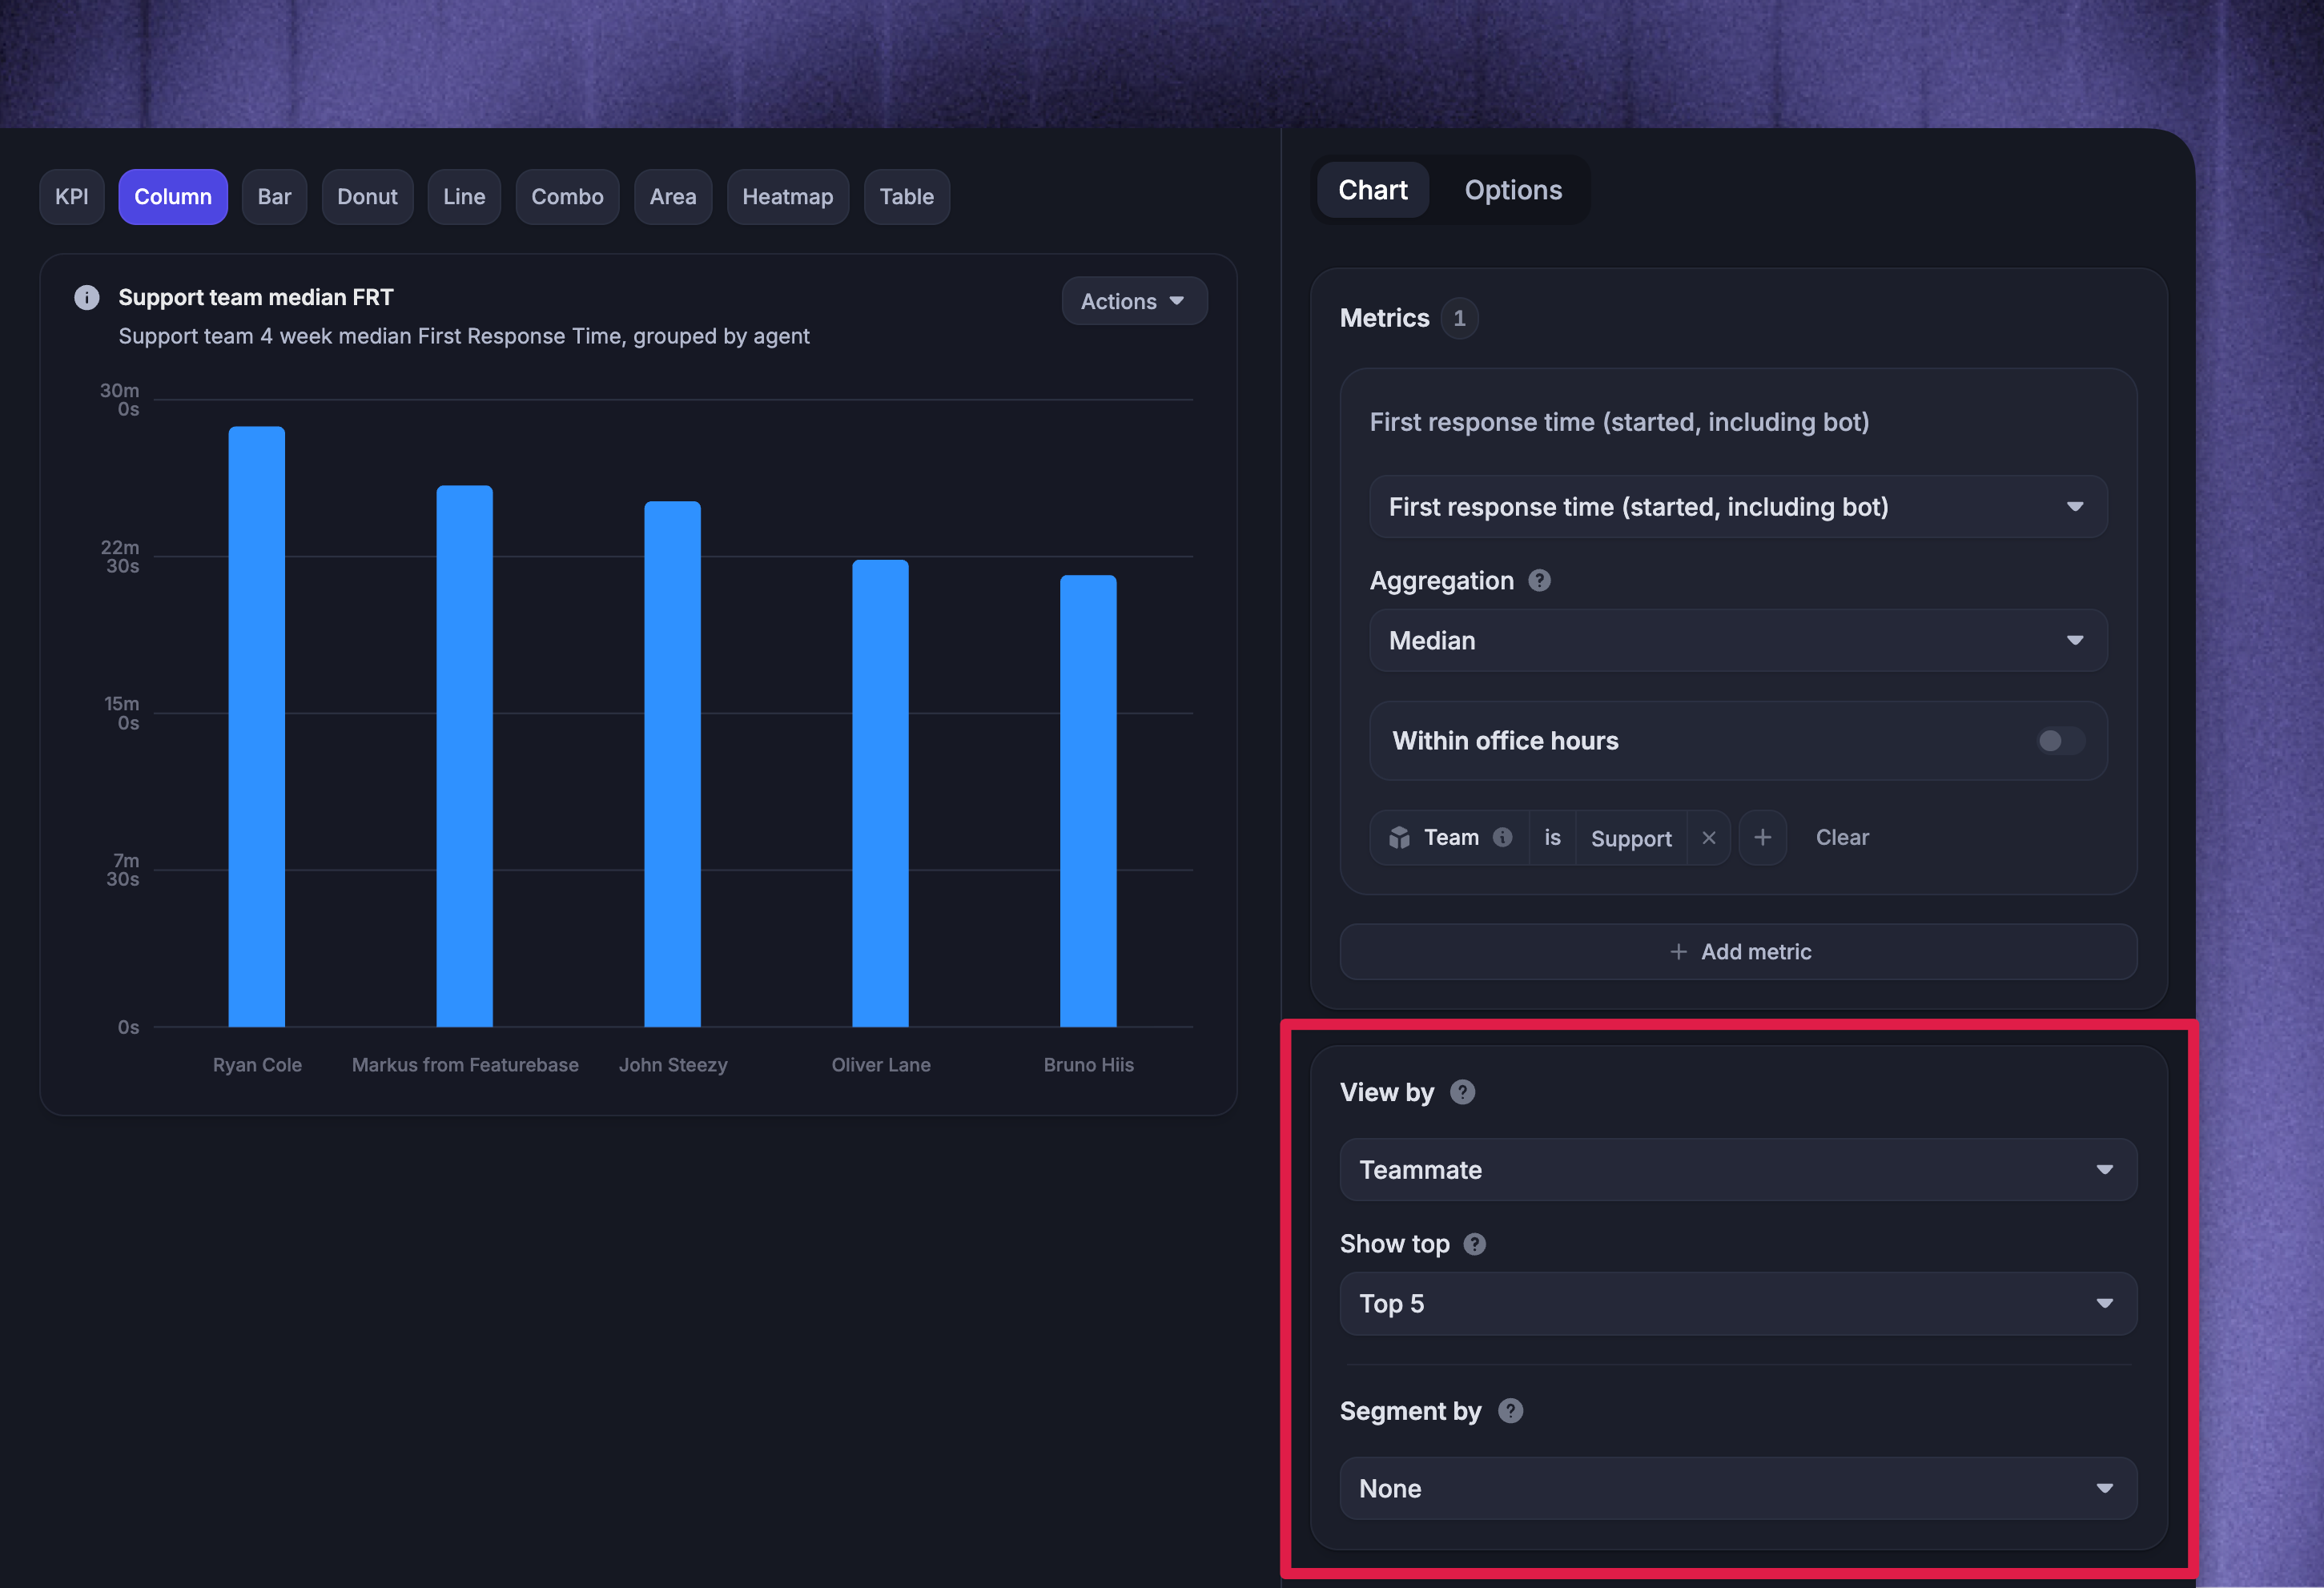Select the Heatmap chart type

coord(787,197)
